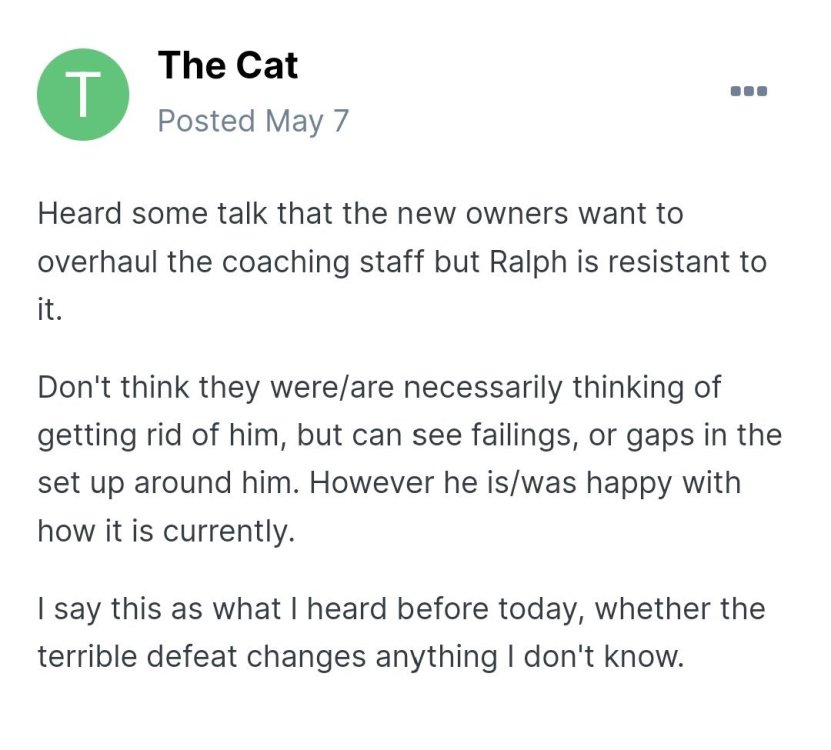831x750 pixels.
Task: Click the first paragraph about new owners
Action: [400, 262]
